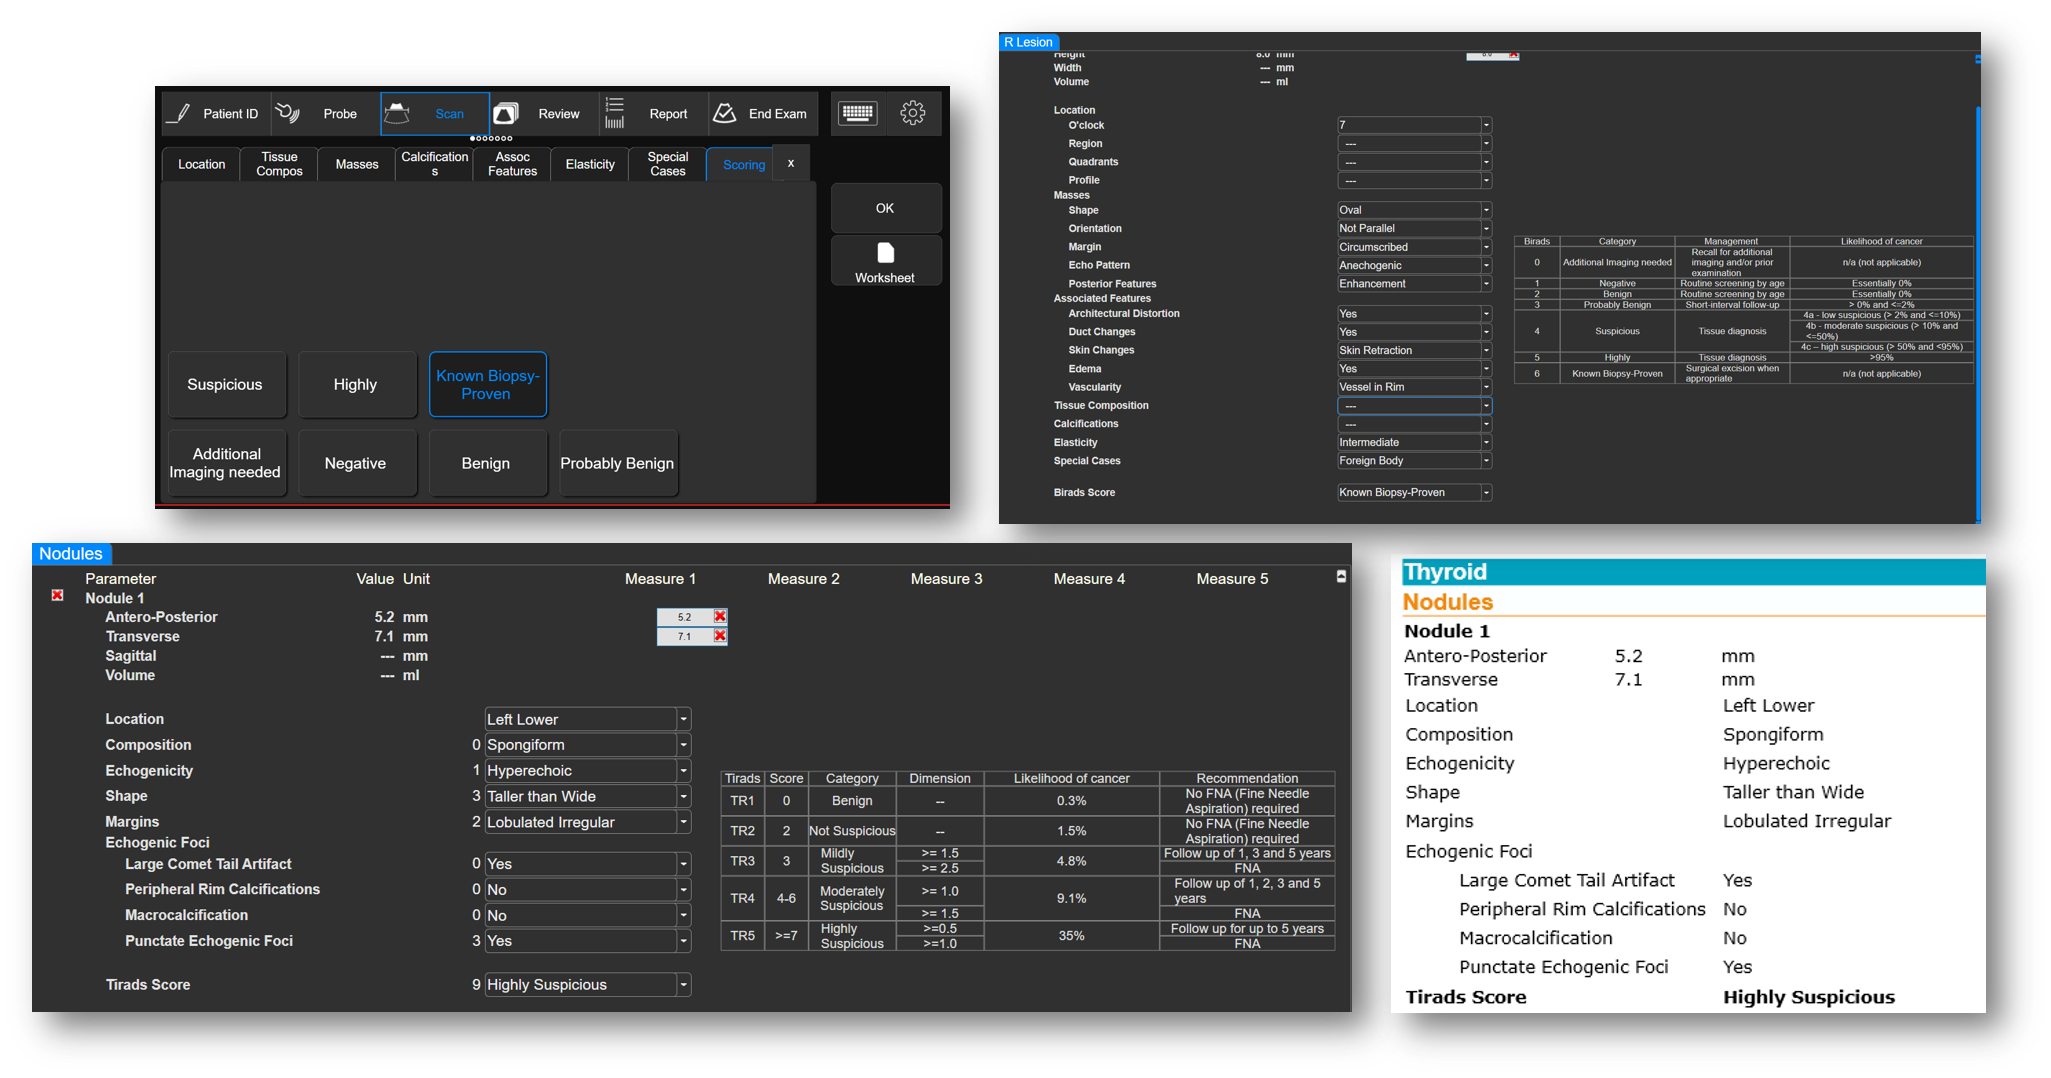Click the Worksheet document icon
This screenshot has height=1078, width=2051.
point(885,253)
